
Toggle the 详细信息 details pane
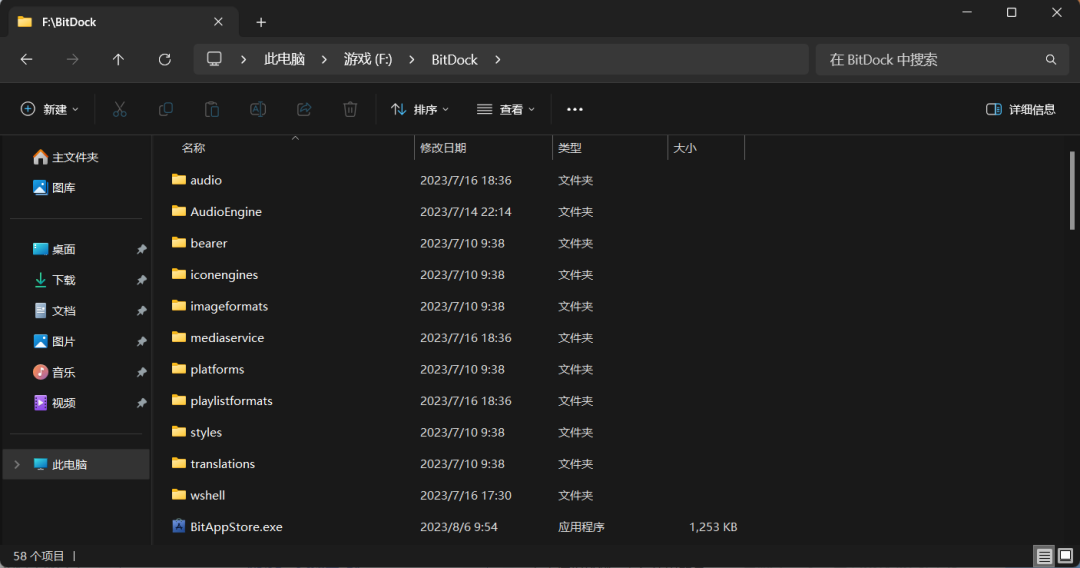pyautogui.click(x=1021, y=109)
